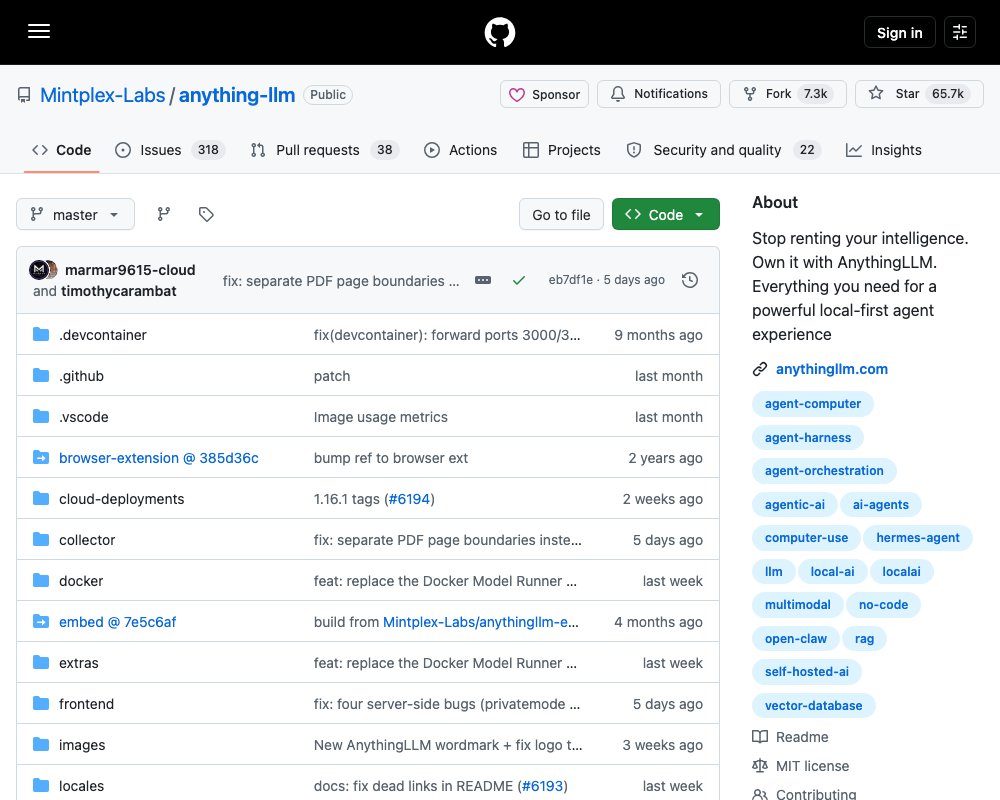Viewport: 1000px width, 800px height.
Task: Open commit hash eb7df1e
Action: 571,280
